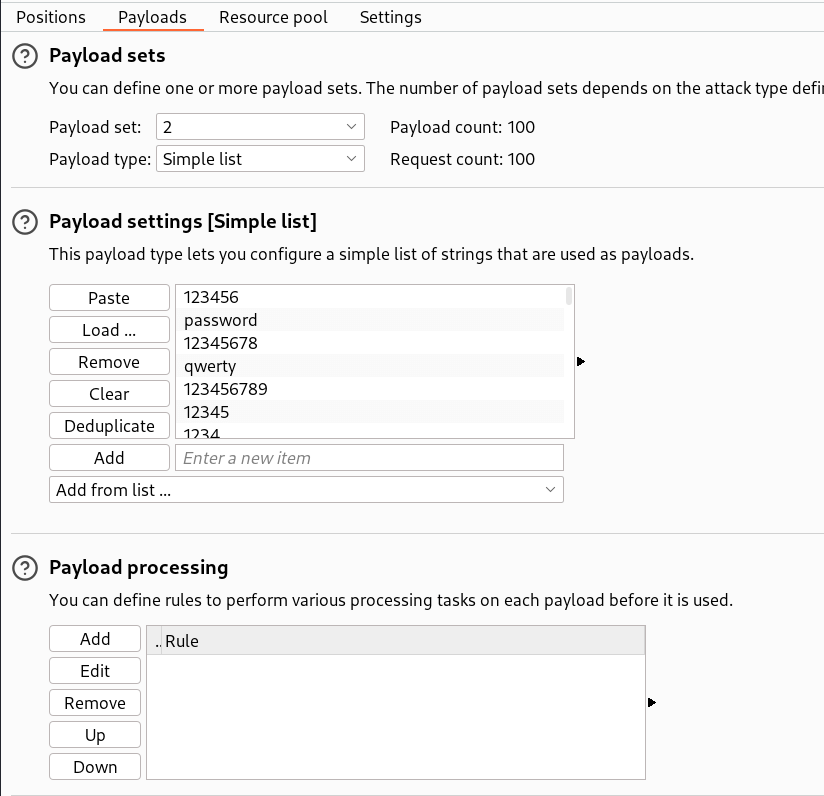Switch to the Positions tab
Image resolution: width=824 pixels, height=796 pixels.
50,17
